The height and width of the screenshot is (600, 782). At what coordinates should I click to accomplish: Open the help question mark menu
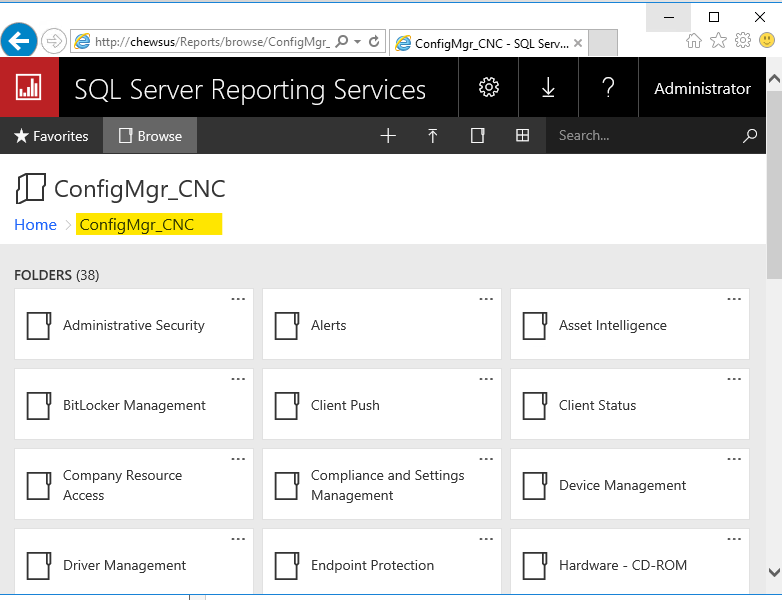608,87
